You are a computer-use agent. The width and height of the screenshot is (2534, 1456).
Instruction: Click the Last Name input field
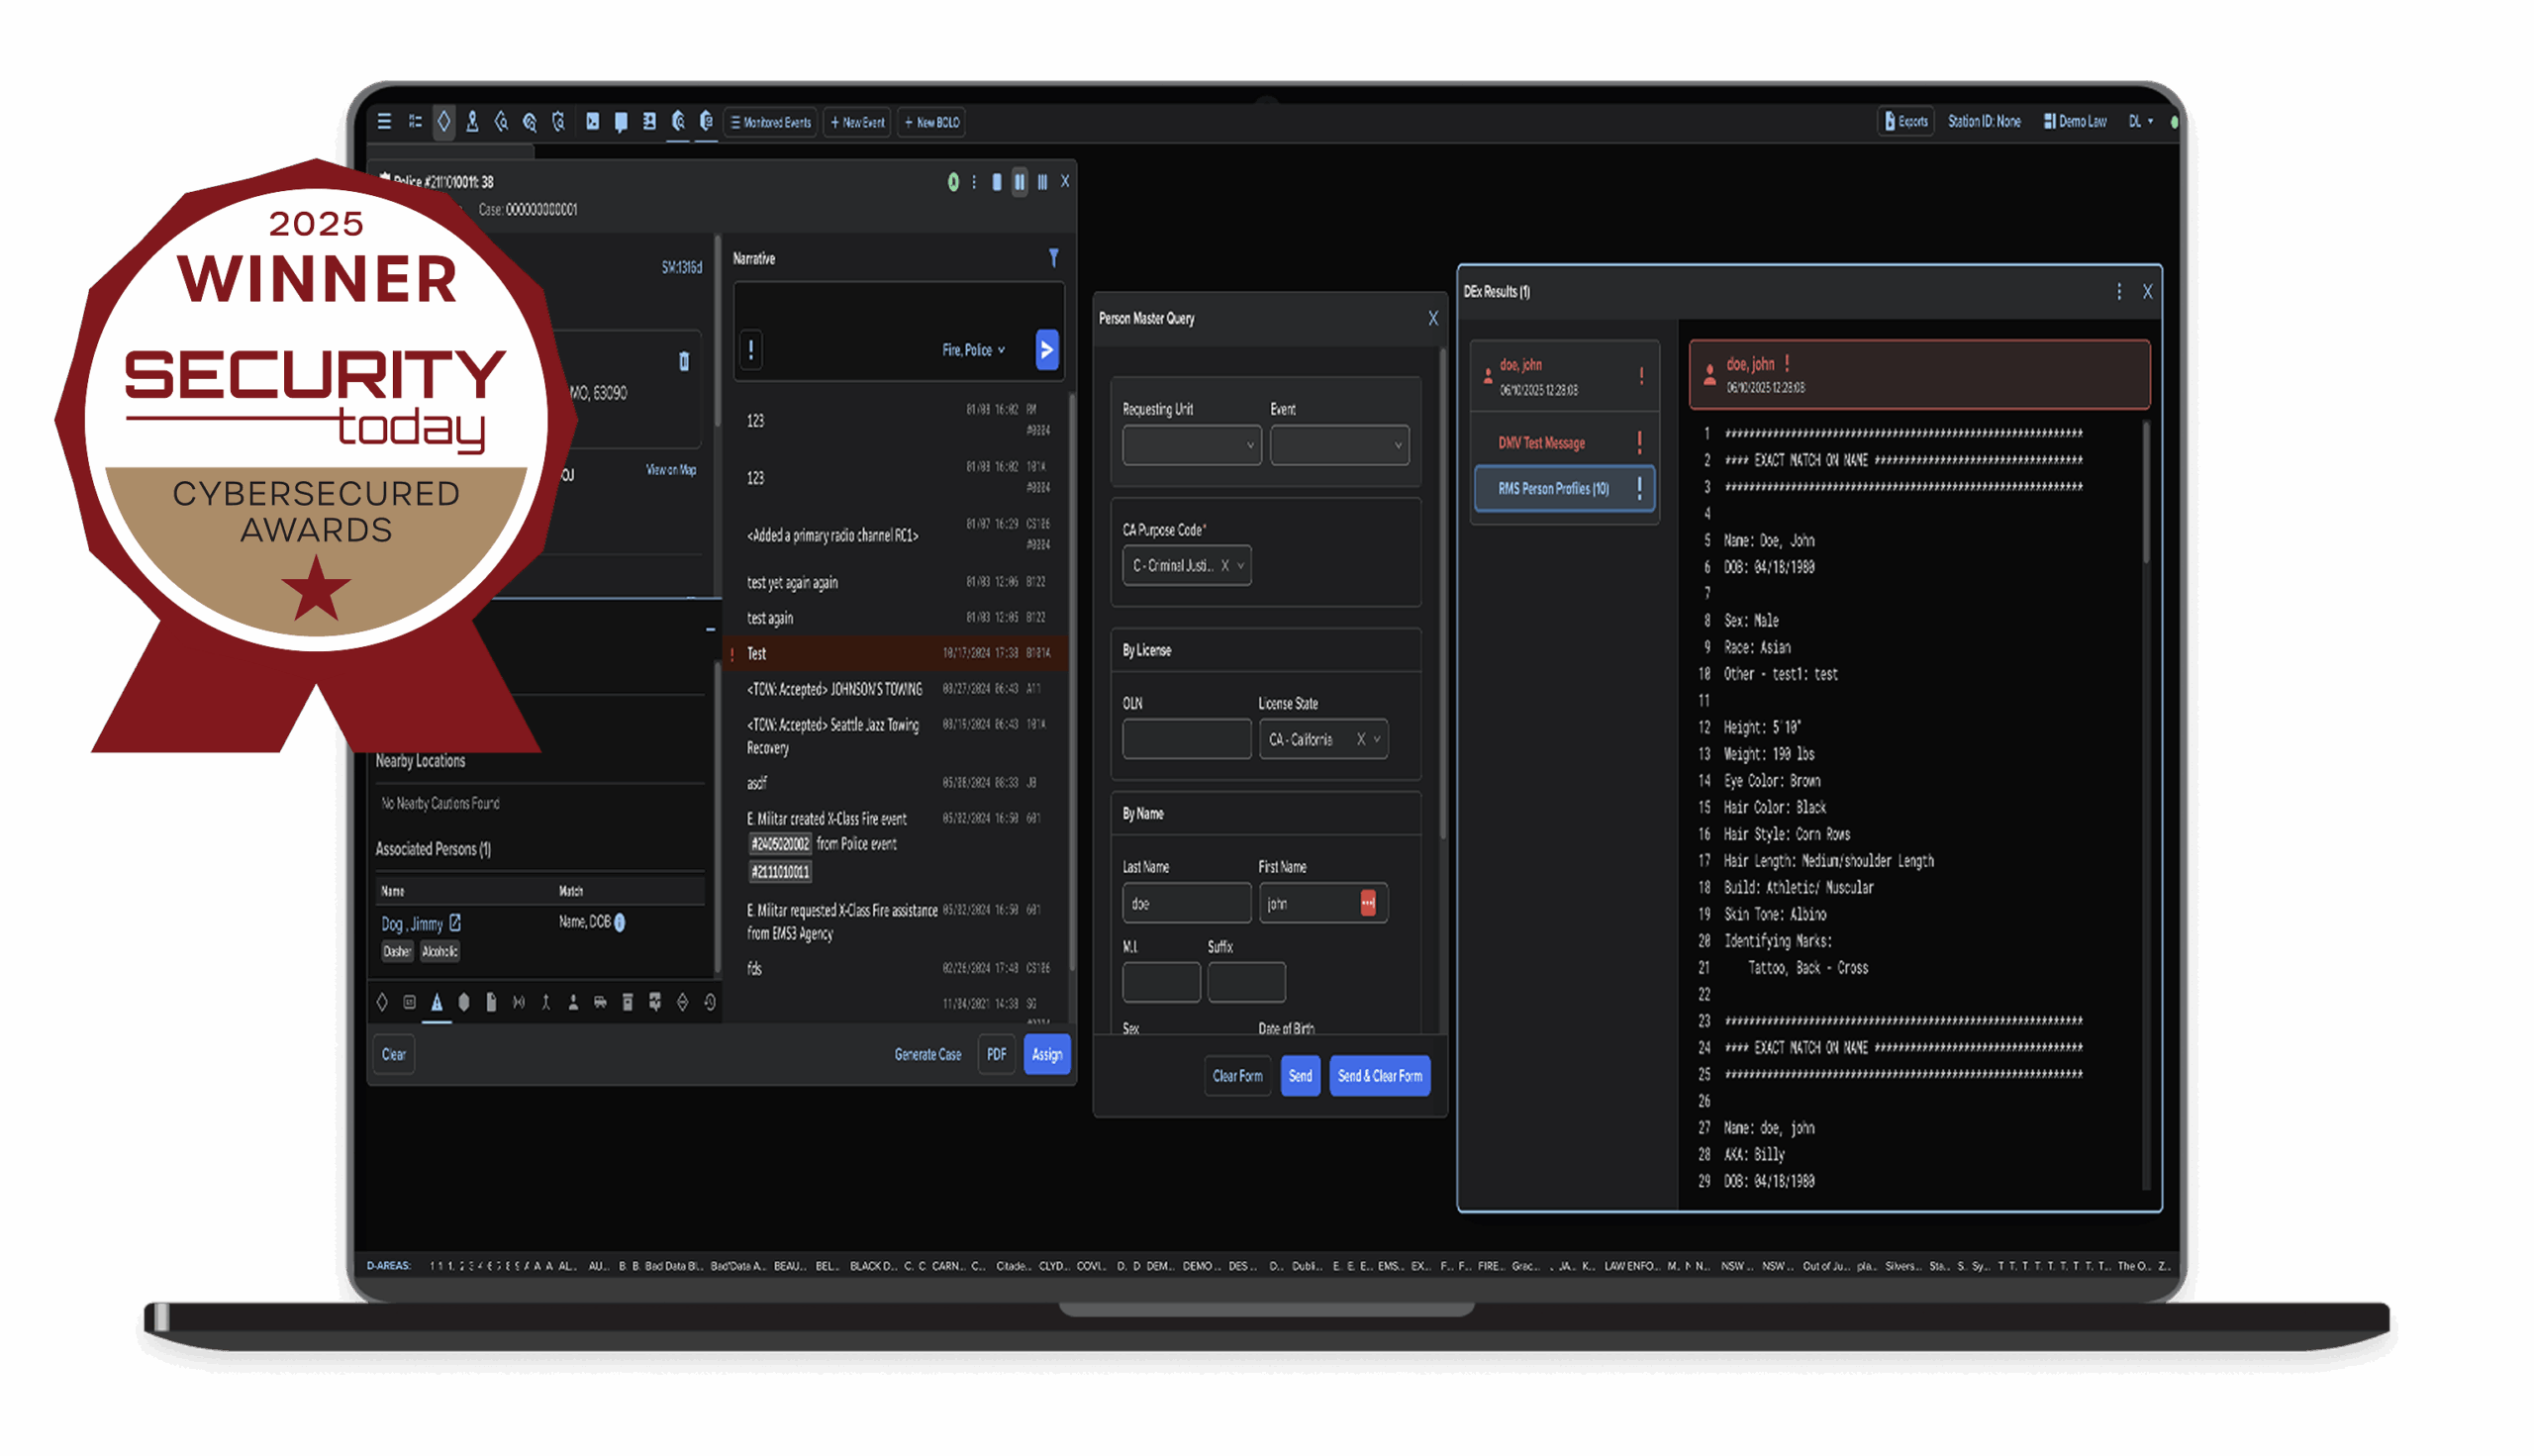1186,904
